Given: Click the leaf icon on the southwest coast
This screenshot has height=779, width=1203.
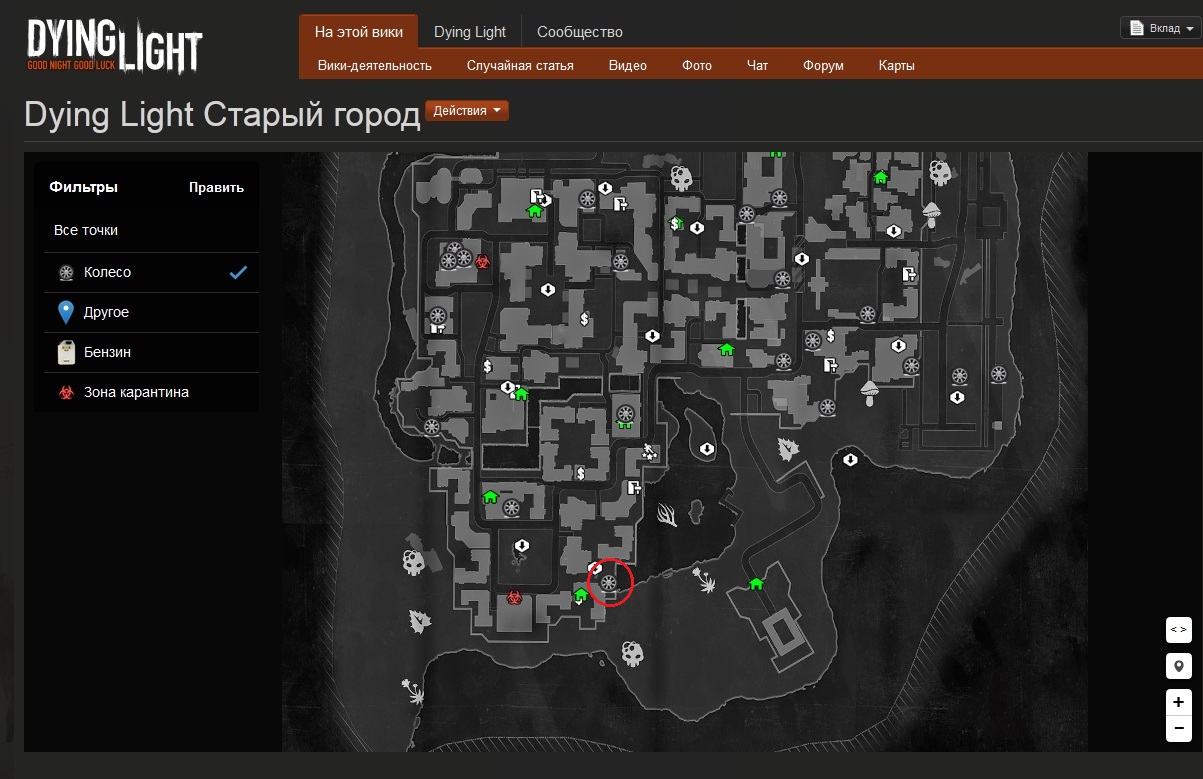Looking at the screenshot, I should 420,622.
